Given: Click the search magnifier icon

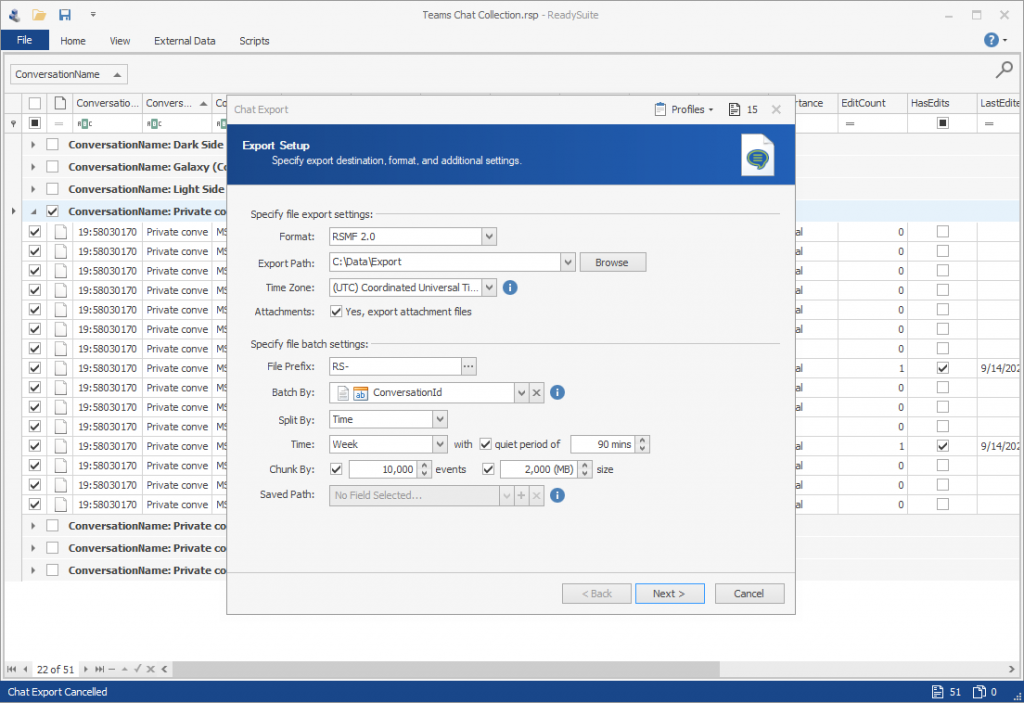Looking at the screenshot, I should click(x=1004, y=69).
